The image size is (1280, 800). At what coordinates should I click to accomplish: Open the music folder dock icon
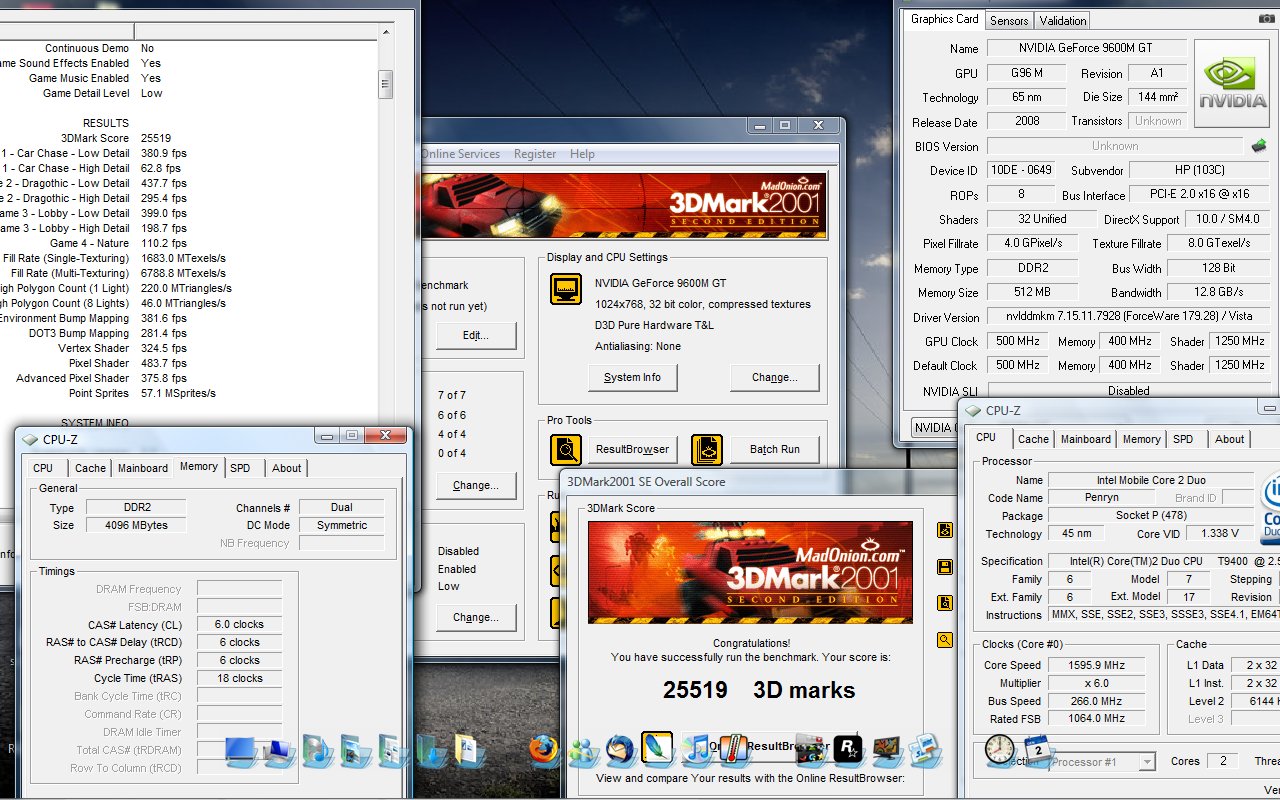(x=318, y=750)
